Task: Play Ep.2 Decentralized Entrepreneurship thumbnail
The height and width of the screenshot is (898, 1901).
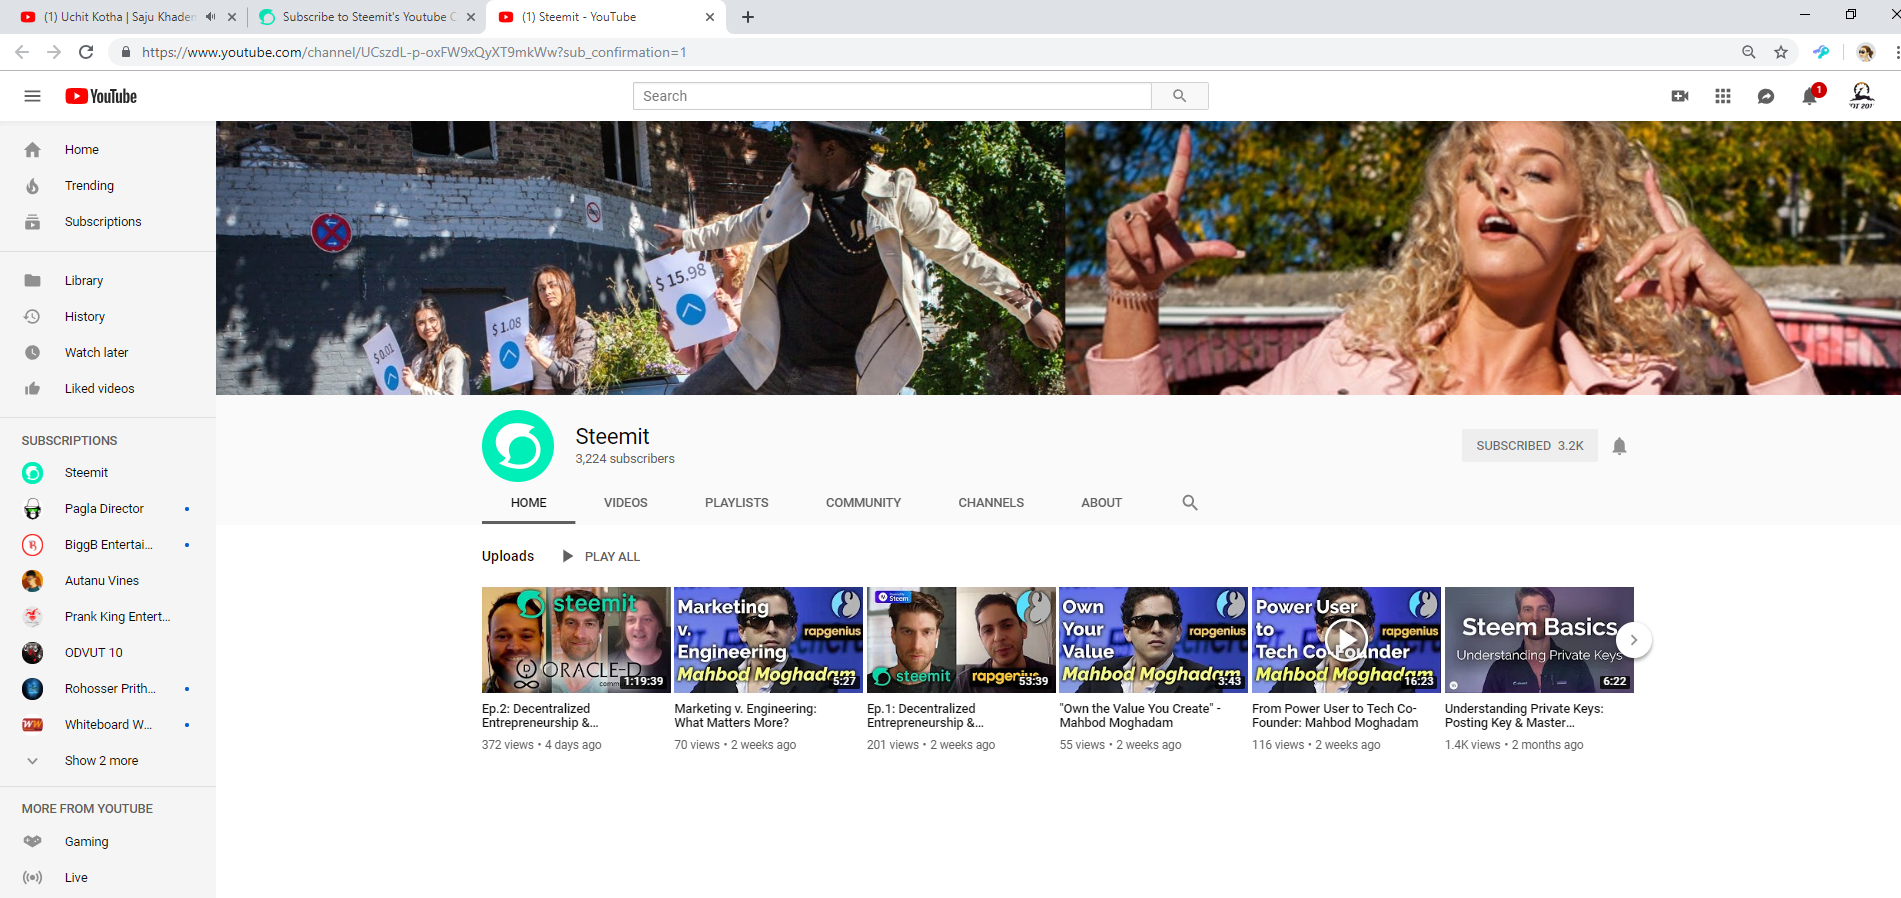Action: 576,640
